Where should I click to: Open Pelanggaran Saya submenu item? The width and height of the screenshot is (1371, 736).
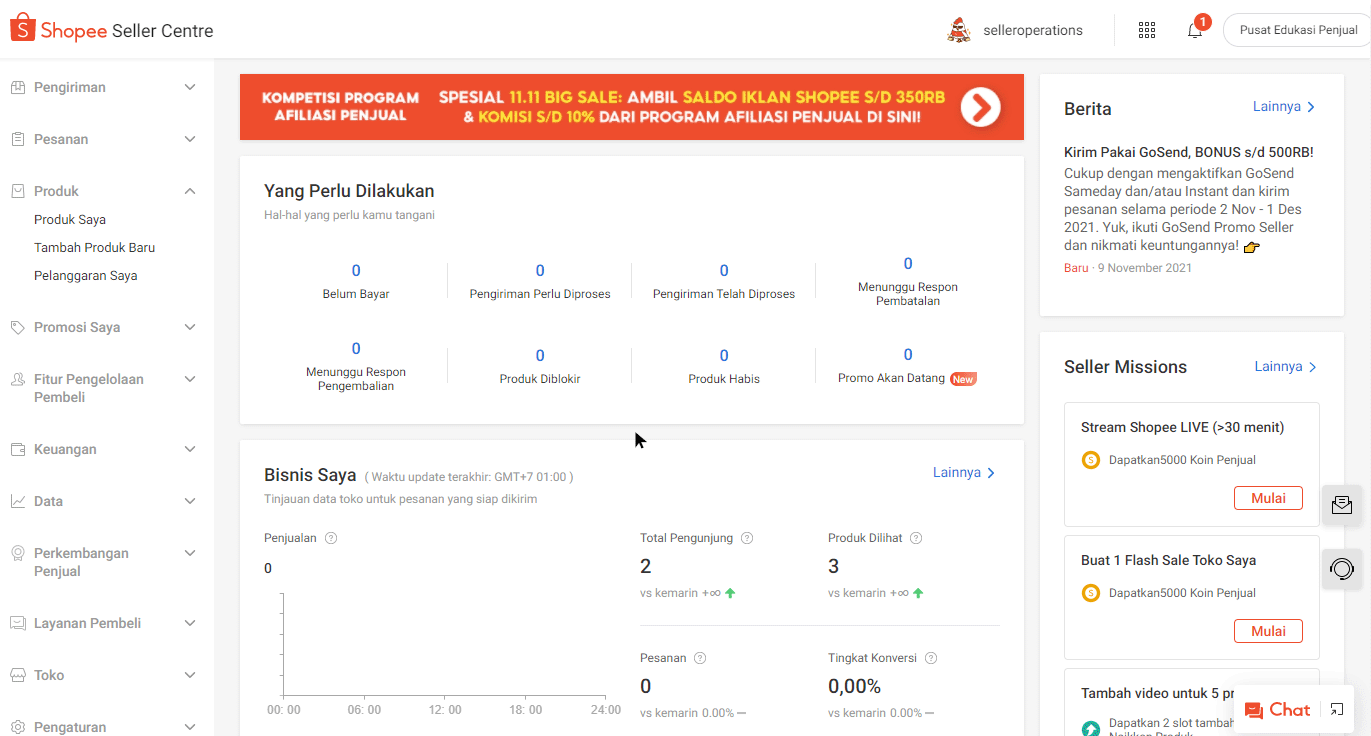click(x=86, y=276)
